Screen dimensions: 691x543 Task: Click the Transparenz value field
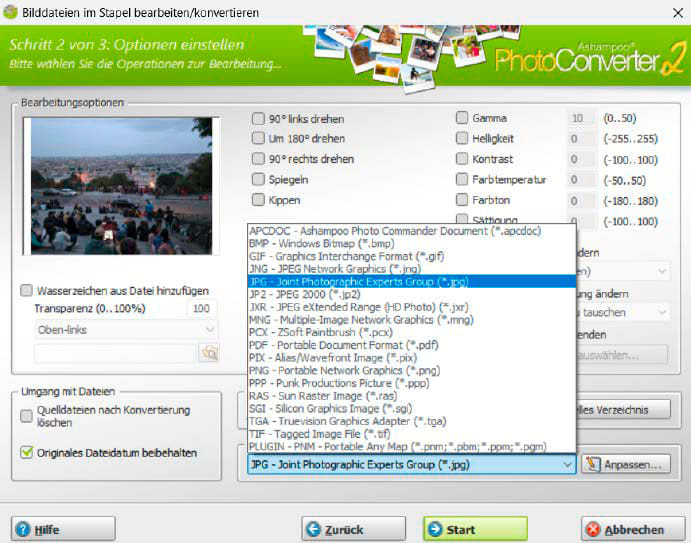(x=202, y=309)
